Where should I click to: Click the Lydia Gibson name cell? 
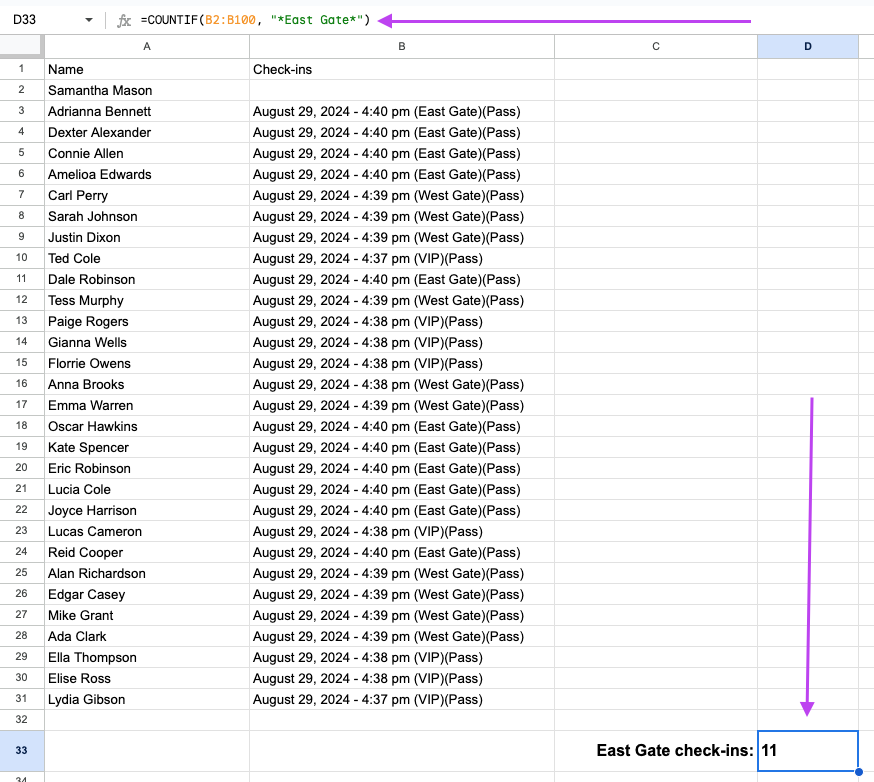[147, 699]
